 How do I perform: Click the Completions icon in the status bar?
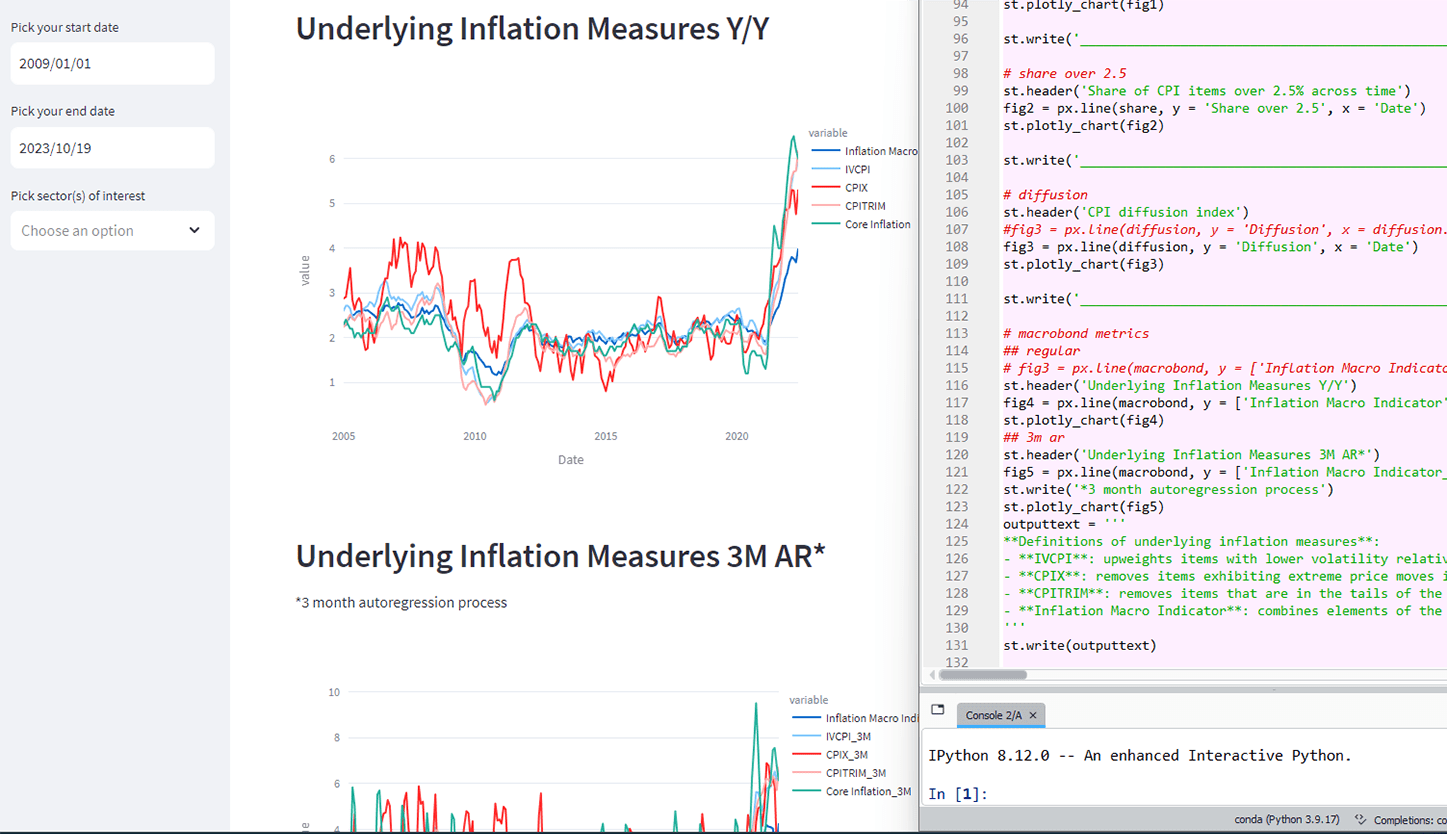tap(1360, 818)
